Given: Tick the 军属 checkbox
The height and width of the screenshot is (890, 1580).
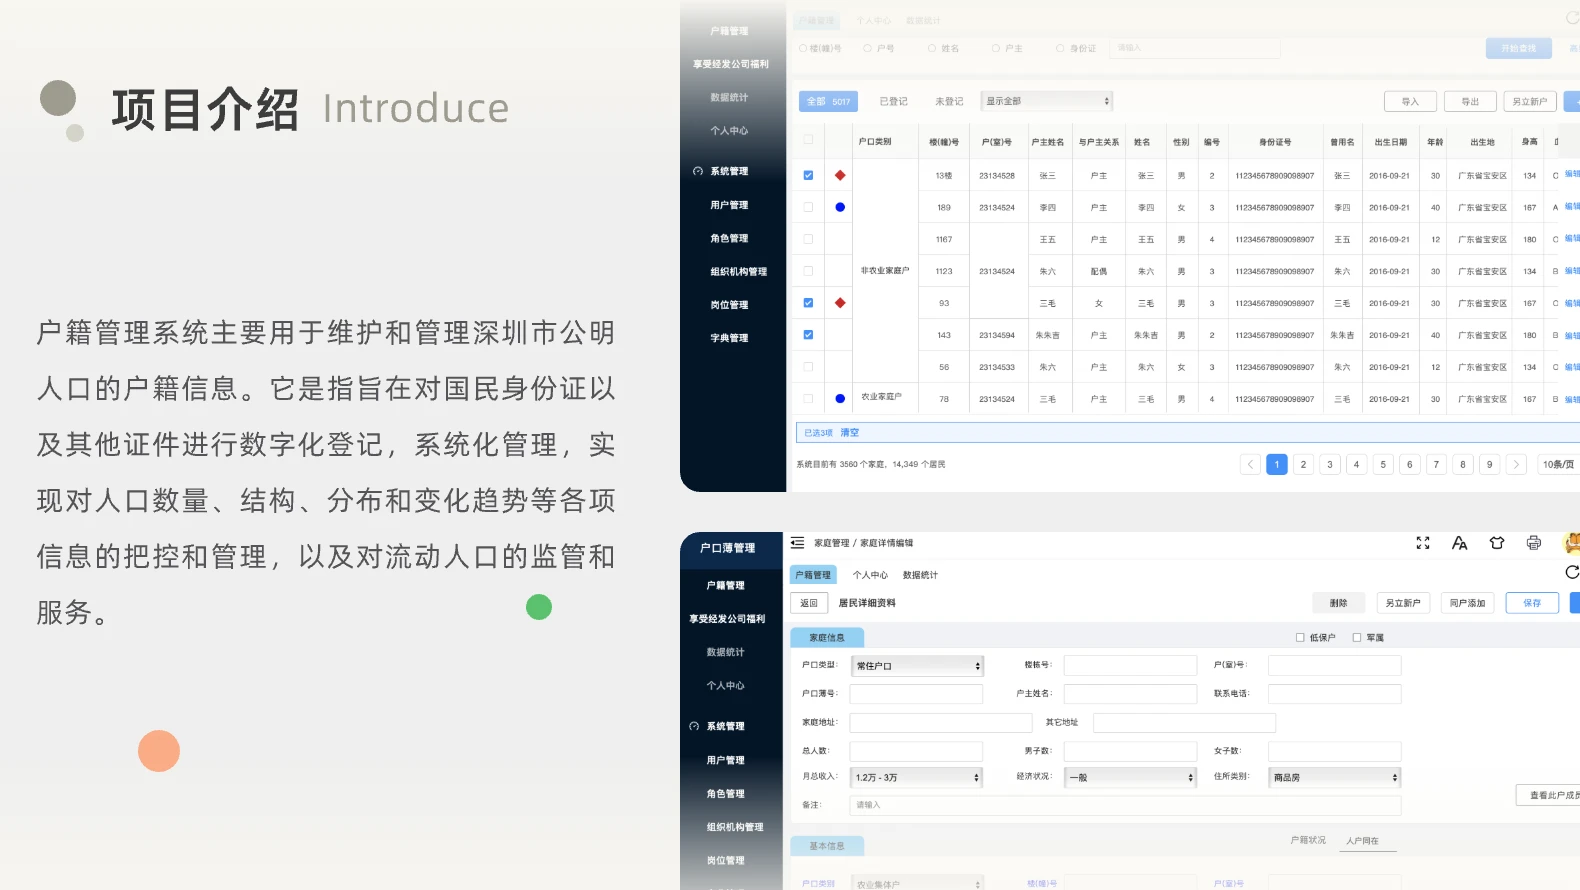Looking at the screenshot, I should pos(1357,637).
